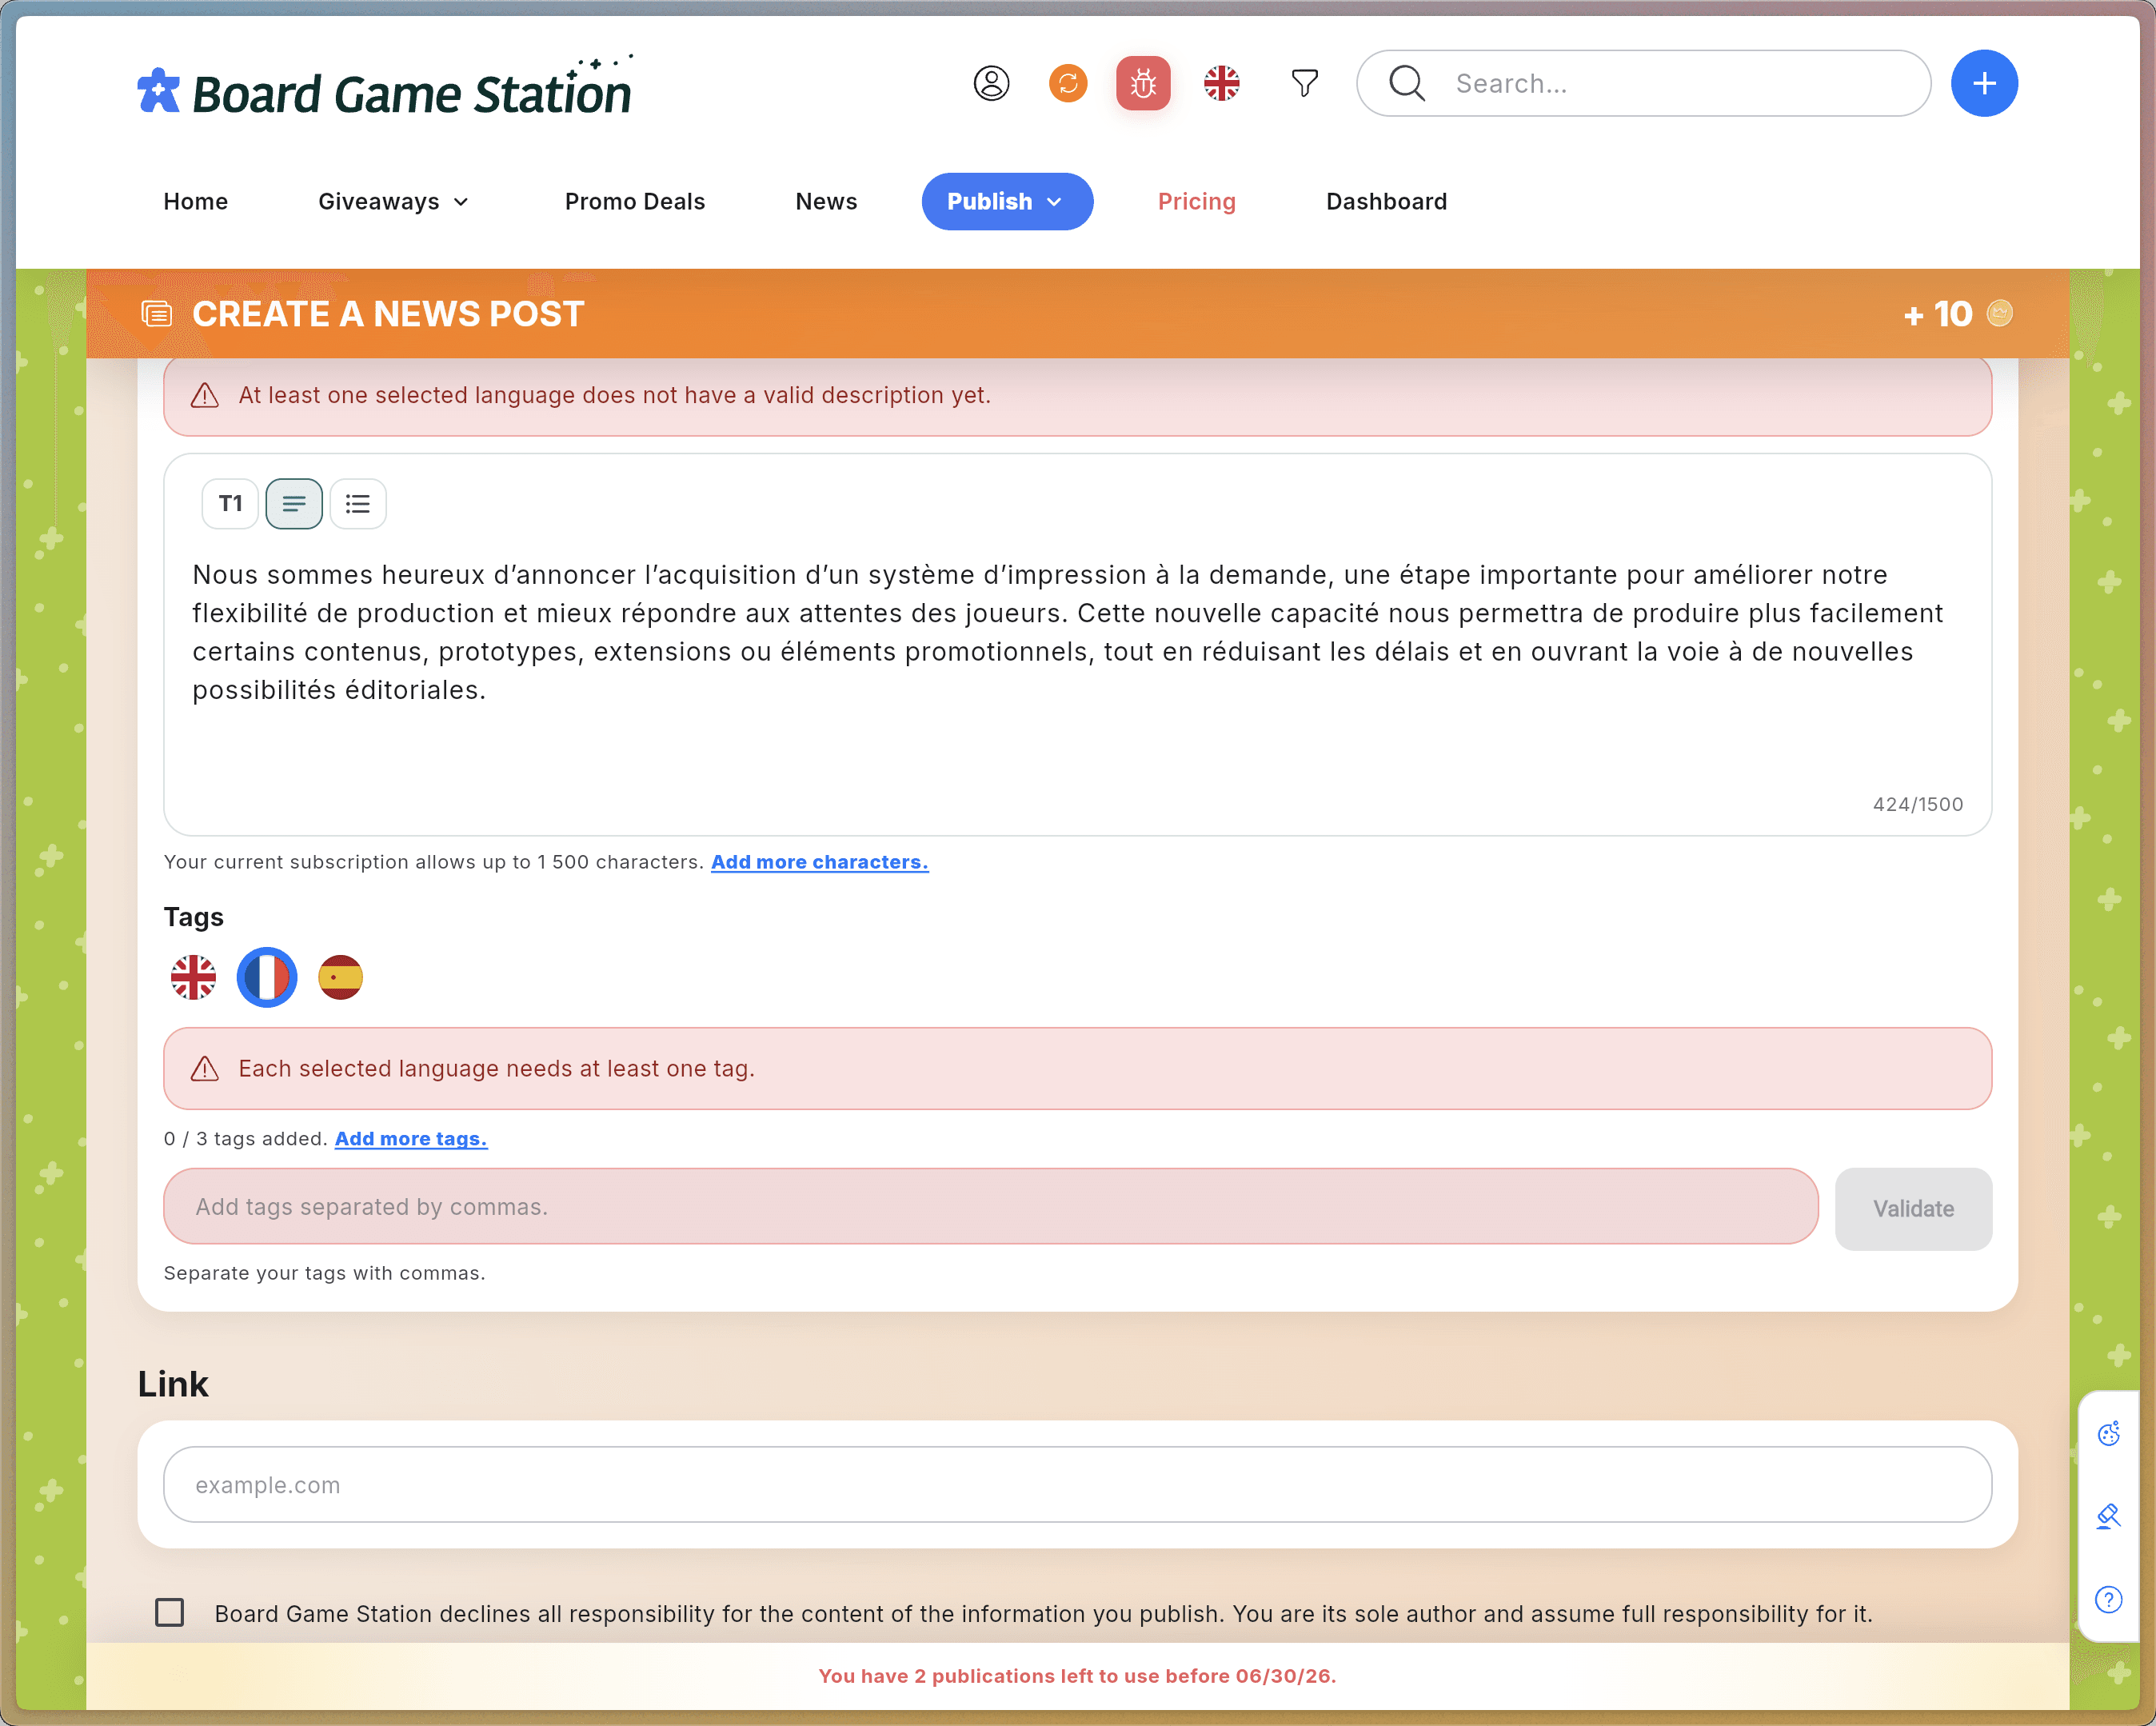Screen dimensions: 2156x1726
Task: Click the news post icon beside the title
Action: coord(157,314)
